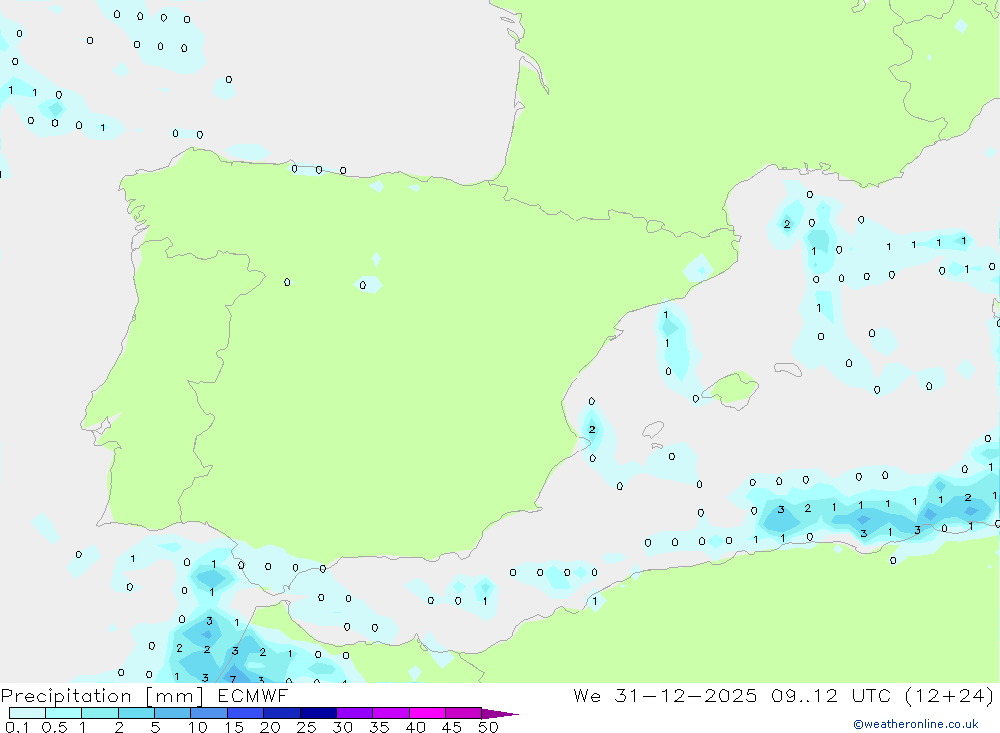This screenshot has height=733, width=1000.
Task: Select the 5–10 mm legend color swatch
Action: (173, 713)
